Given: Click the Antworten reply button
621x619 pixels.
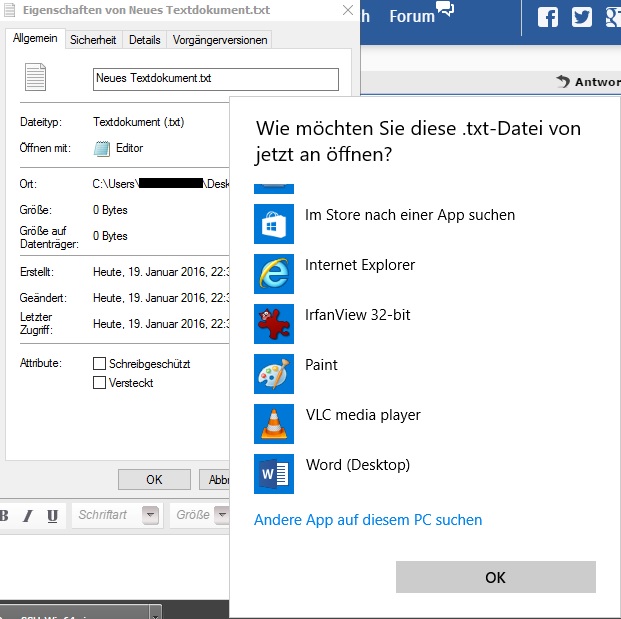Looking at the screenshot, I should (588, 82).
